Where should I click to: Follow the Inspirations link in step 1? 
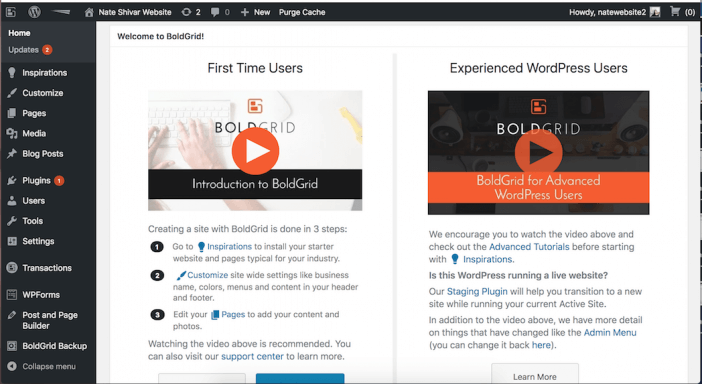[229, 247]
